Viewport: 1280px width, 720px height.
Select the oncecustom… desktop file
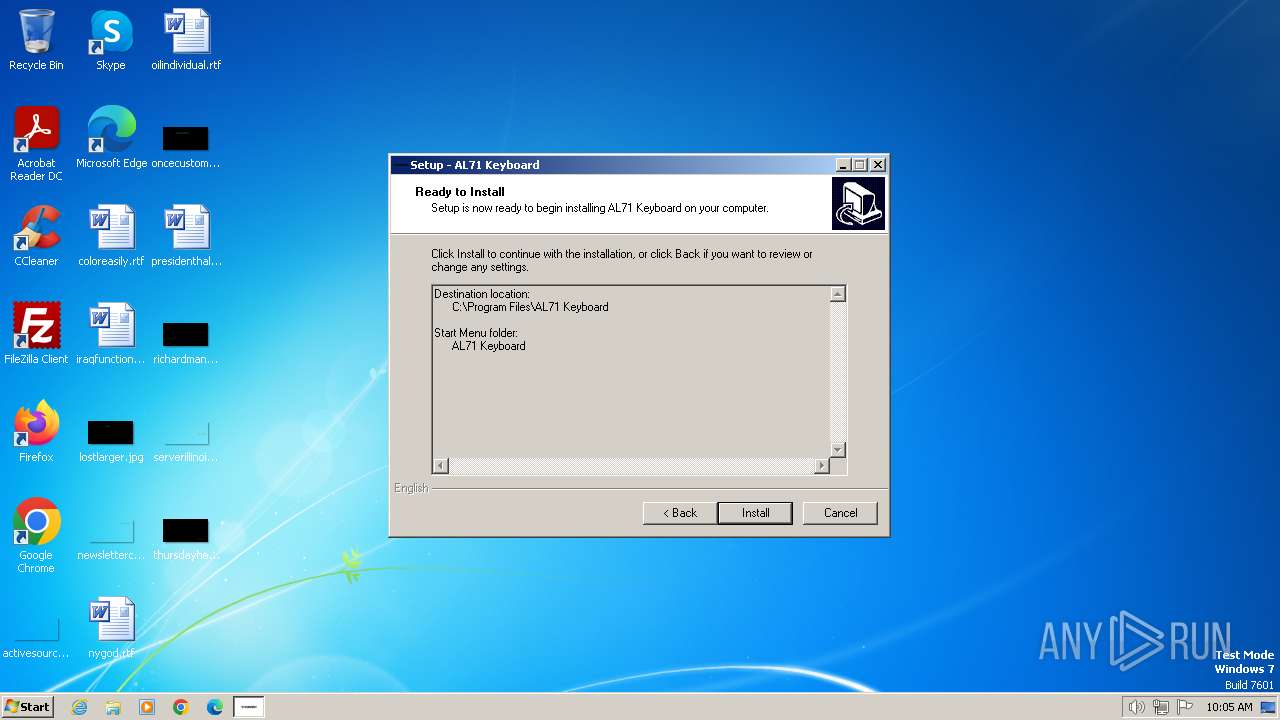point(186,146)
